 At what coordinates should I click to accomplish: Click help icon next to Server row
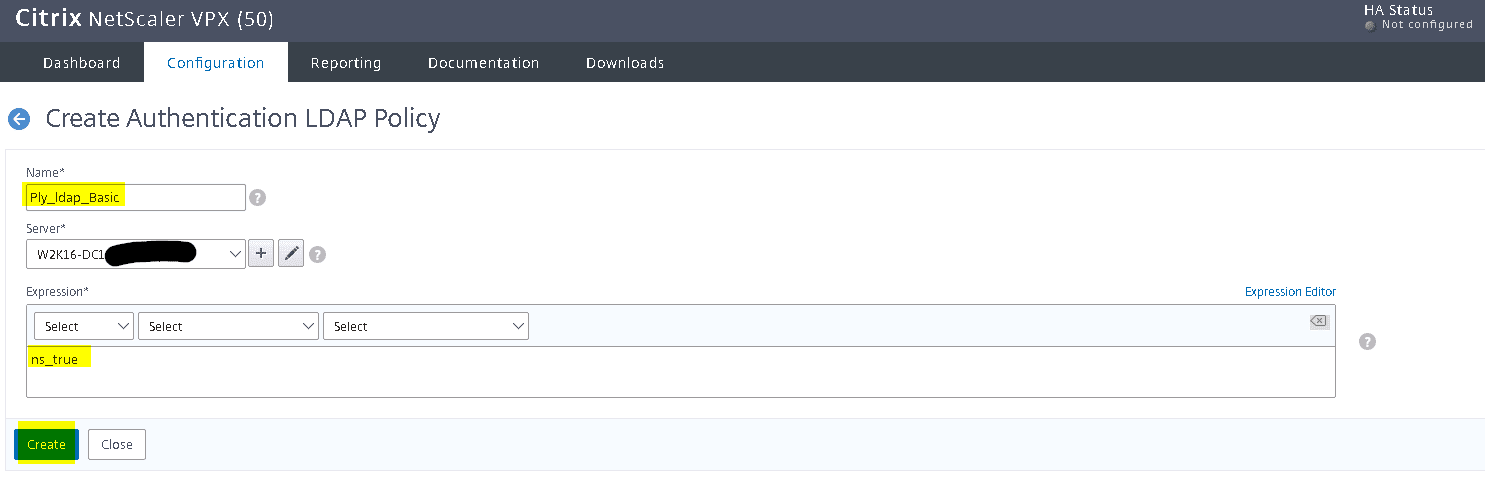click(x=318, y=255)
